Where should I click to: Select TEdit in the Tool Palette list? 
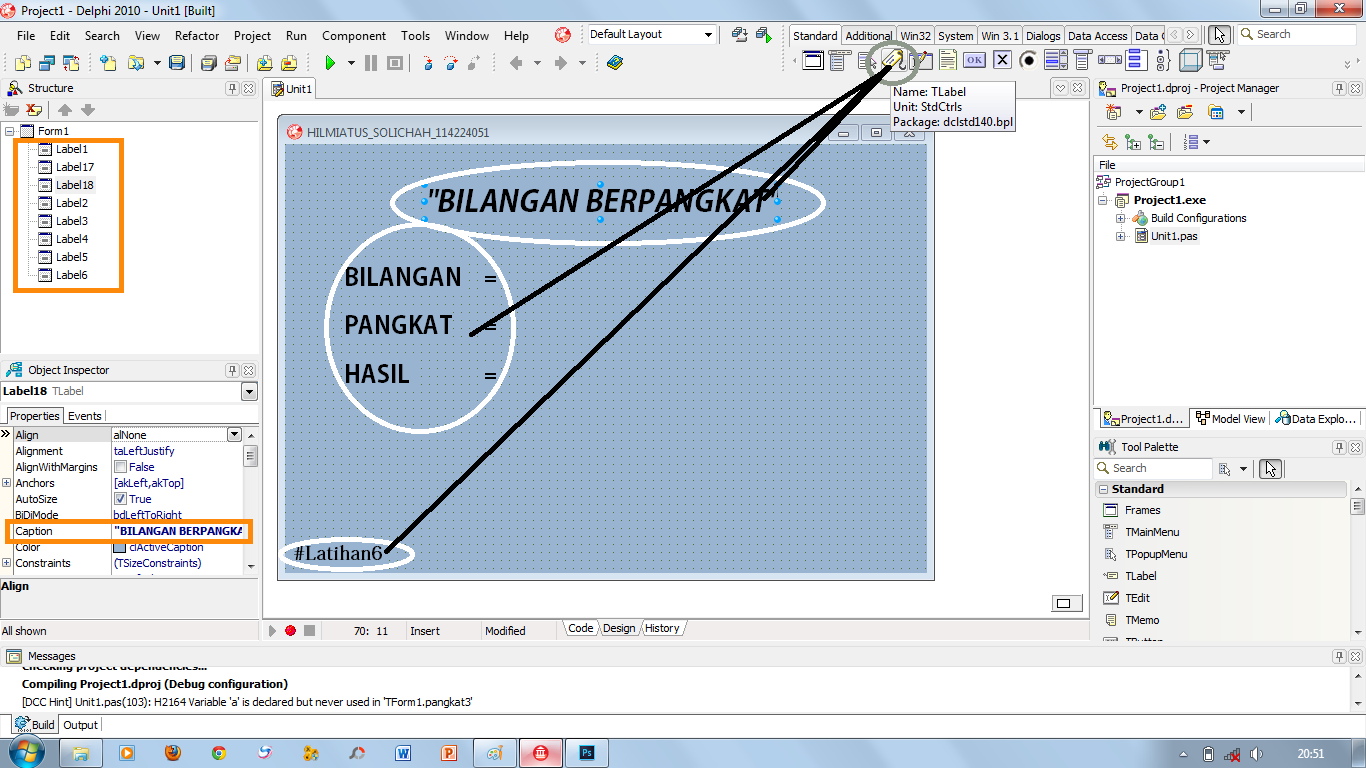coord(1137,598)
